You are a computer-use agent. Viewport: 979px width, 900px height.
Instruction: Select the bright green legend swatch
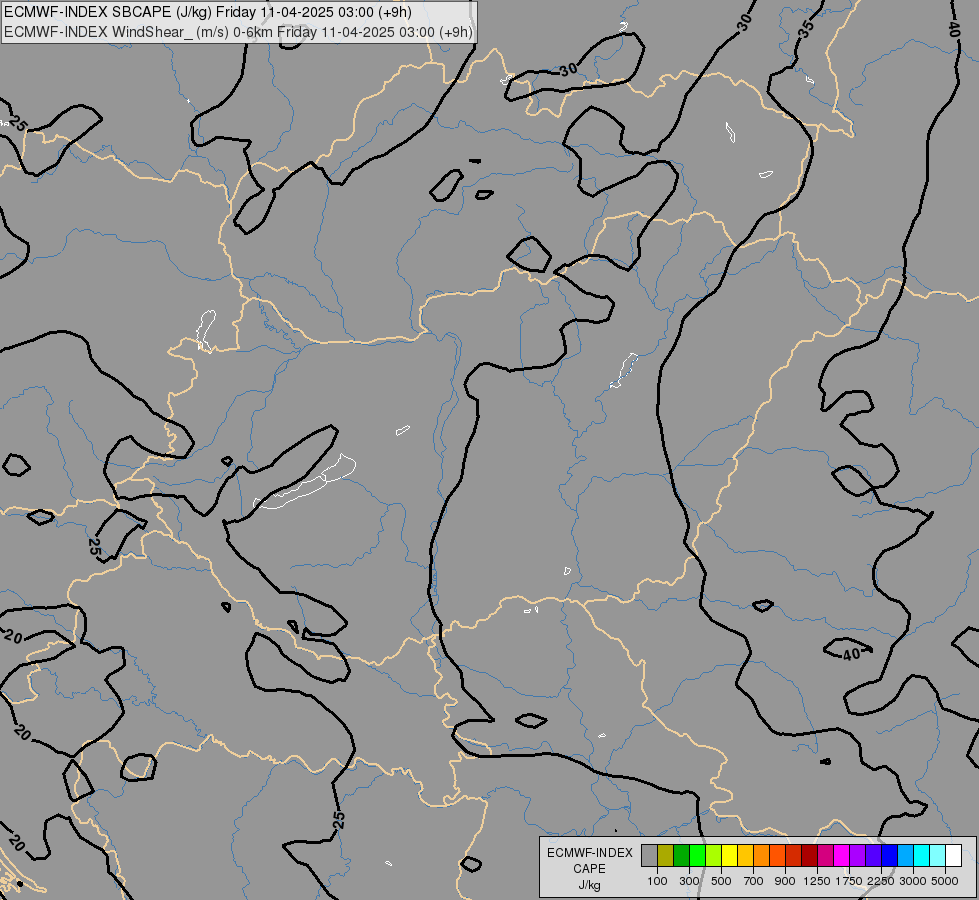[697, 855]
